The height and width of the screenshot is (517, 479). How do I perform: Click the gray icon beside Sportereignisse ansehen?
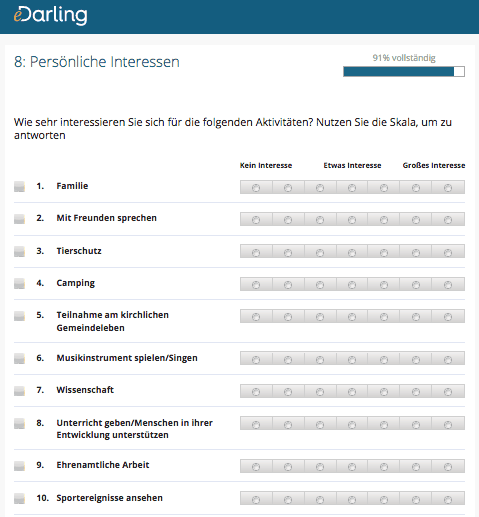(x=19, y=499)
